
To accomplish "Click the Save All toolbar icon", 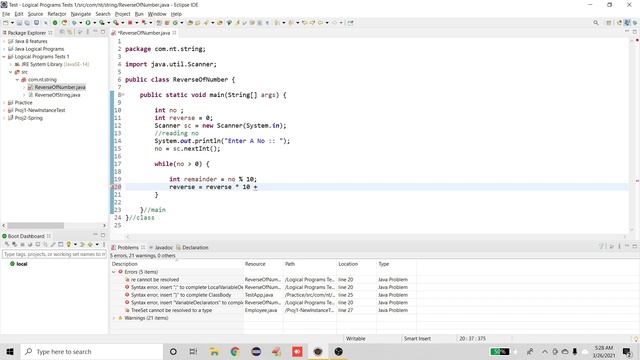I will tap(27, 23).
